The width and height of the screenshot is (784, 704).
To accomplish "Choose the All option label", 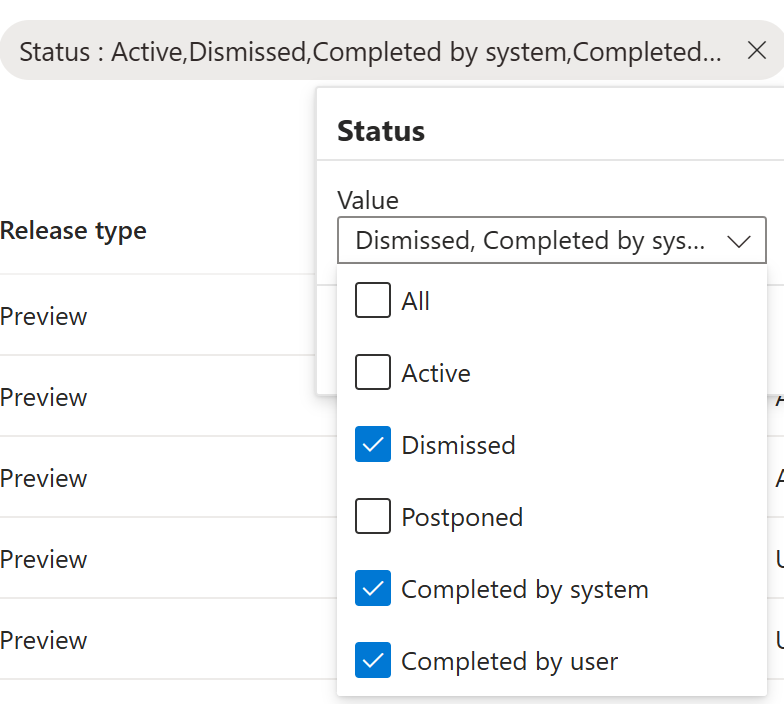I will 415,301.
